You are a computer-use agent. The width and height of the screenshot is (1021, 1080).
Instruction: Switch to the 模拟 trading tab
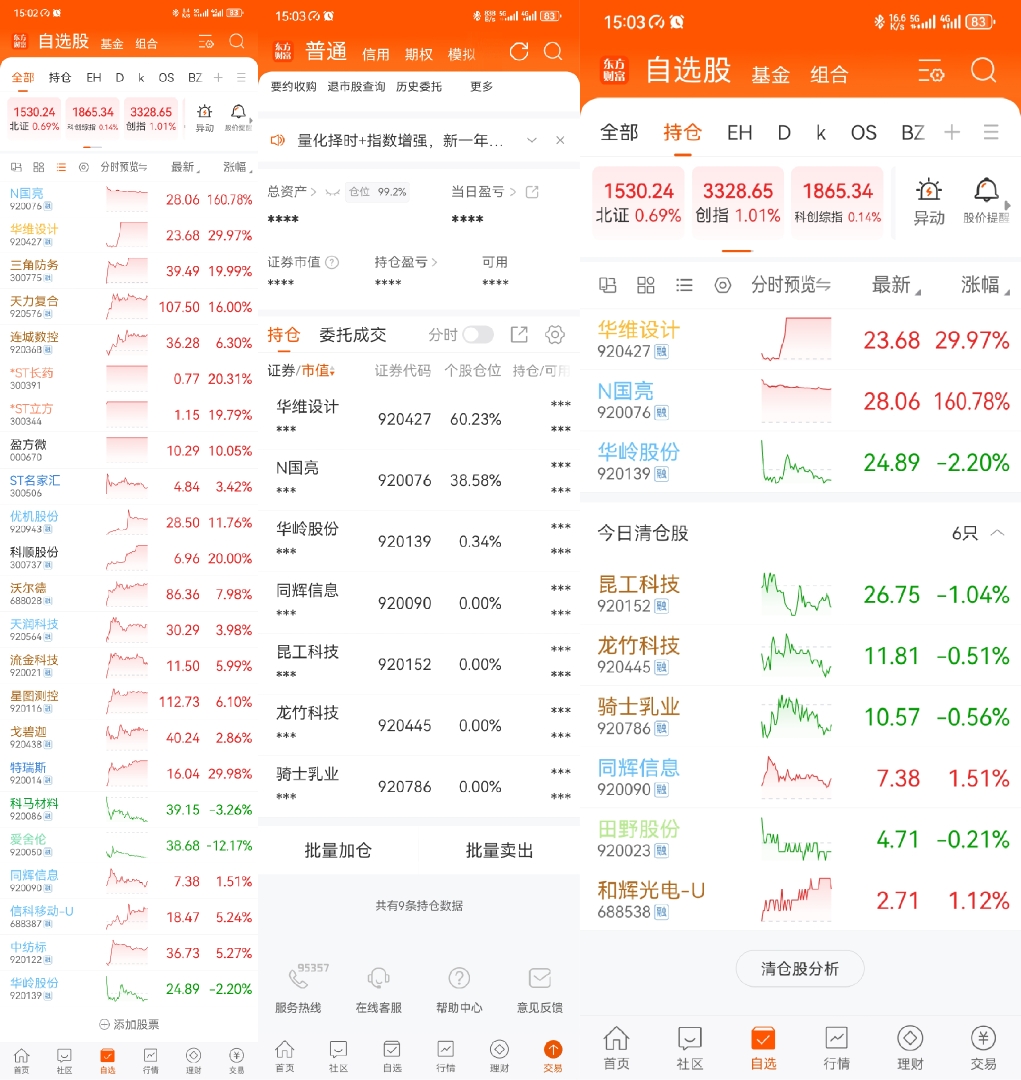(x=462, y=54)
